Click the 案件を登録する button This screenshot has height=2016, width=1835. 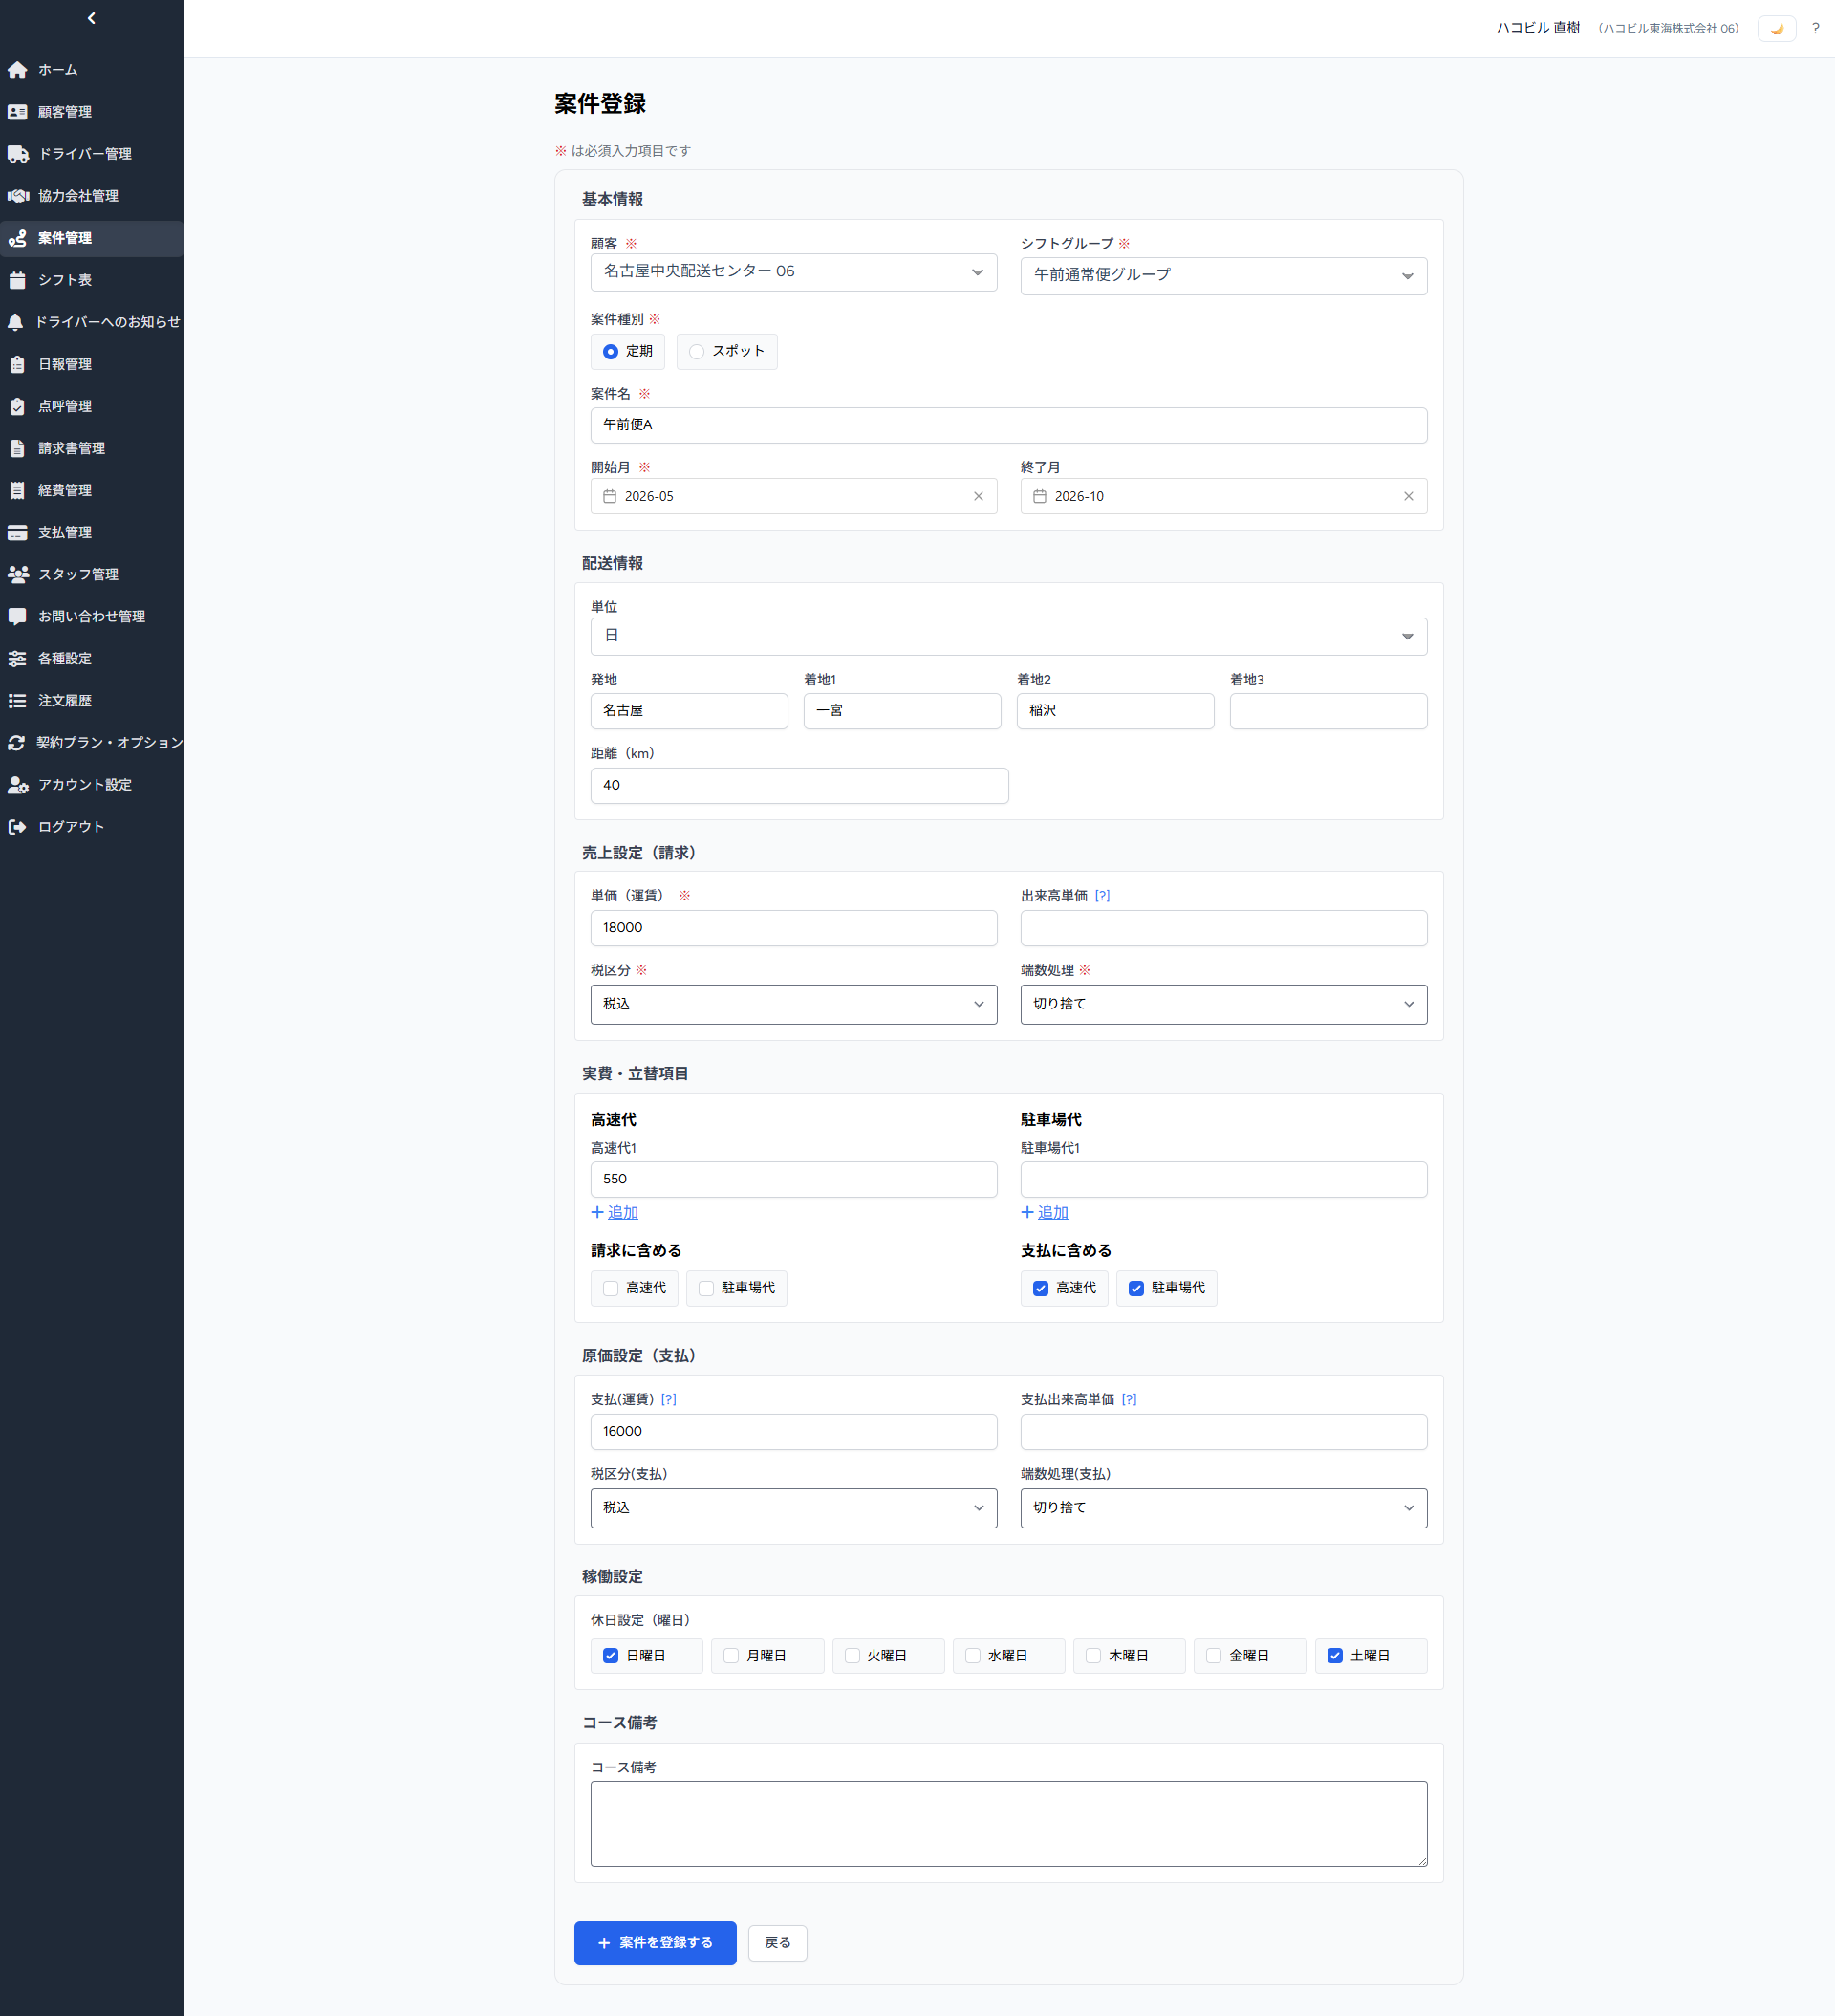point(655,1943)
